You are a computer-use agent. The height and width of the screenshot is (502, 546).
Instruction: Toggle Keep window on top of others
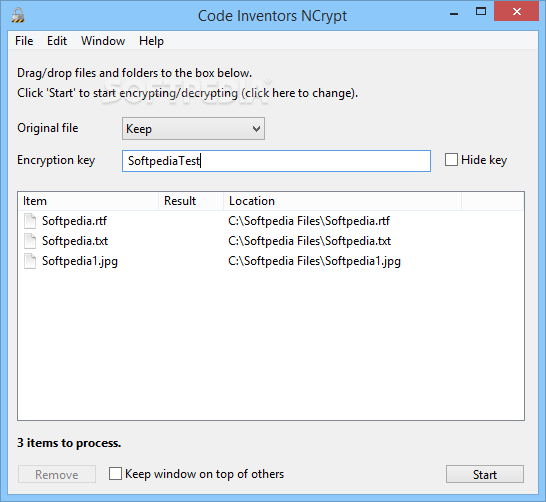[115, 474]
